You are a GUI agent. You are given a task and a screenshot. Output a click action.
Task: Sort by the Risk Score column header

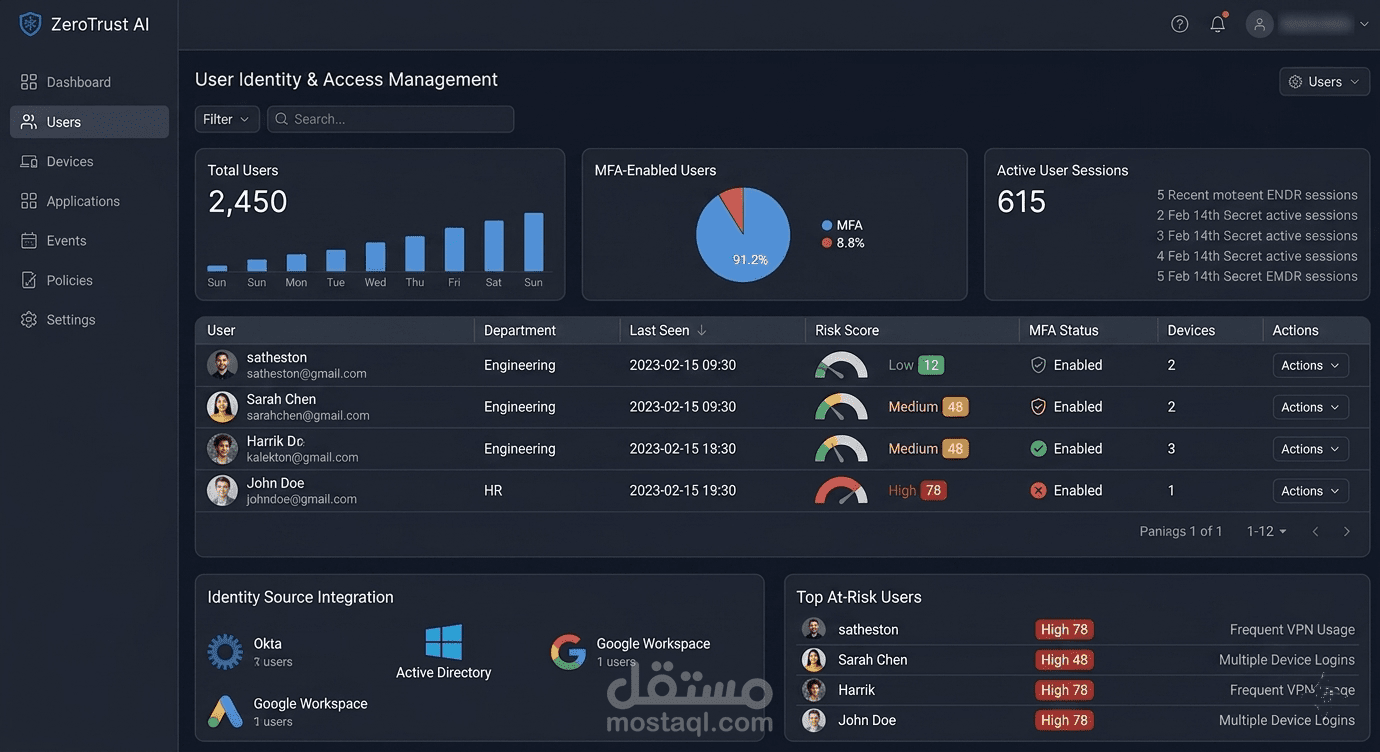click(x=847, y=330)
